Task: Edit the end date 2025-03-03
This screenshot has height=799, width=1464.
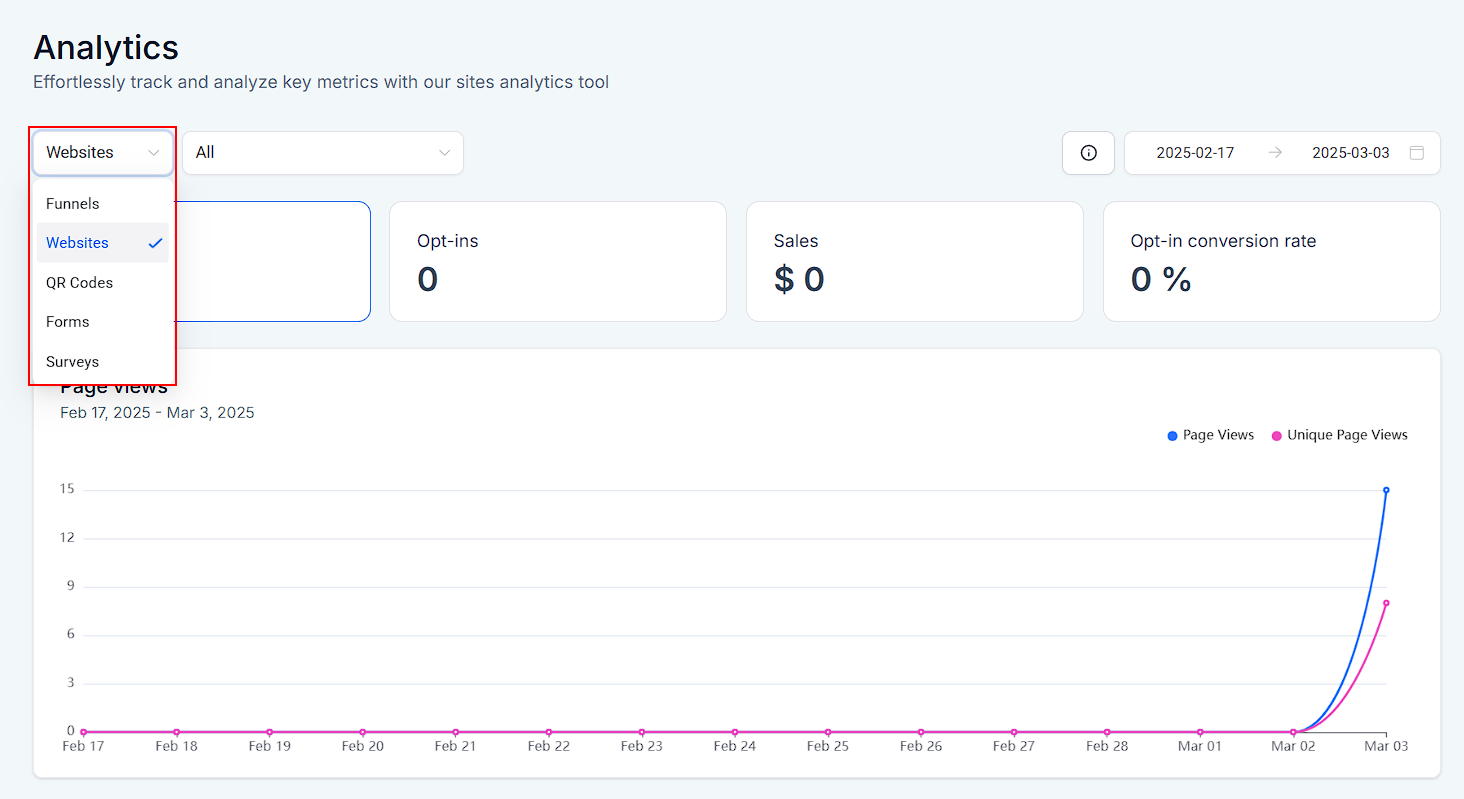Action: point(1350,153)
